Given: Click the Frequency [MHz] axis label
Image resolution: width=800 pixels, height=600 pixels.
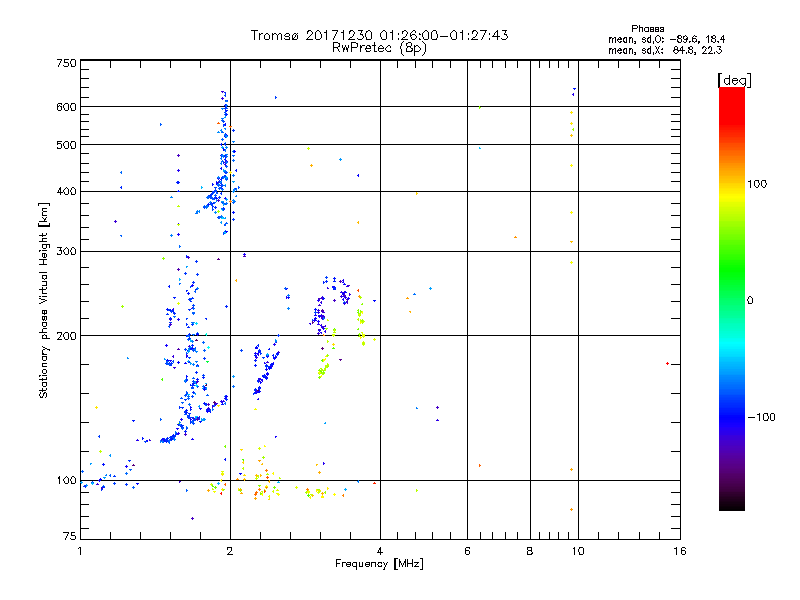Looking at the screenshot, I should coord(378,565).
